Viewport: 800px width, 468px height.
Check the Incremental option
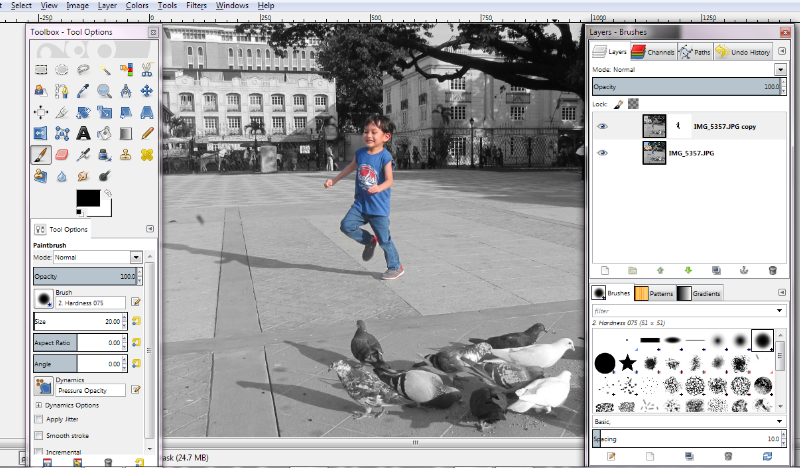click(38, 452)
